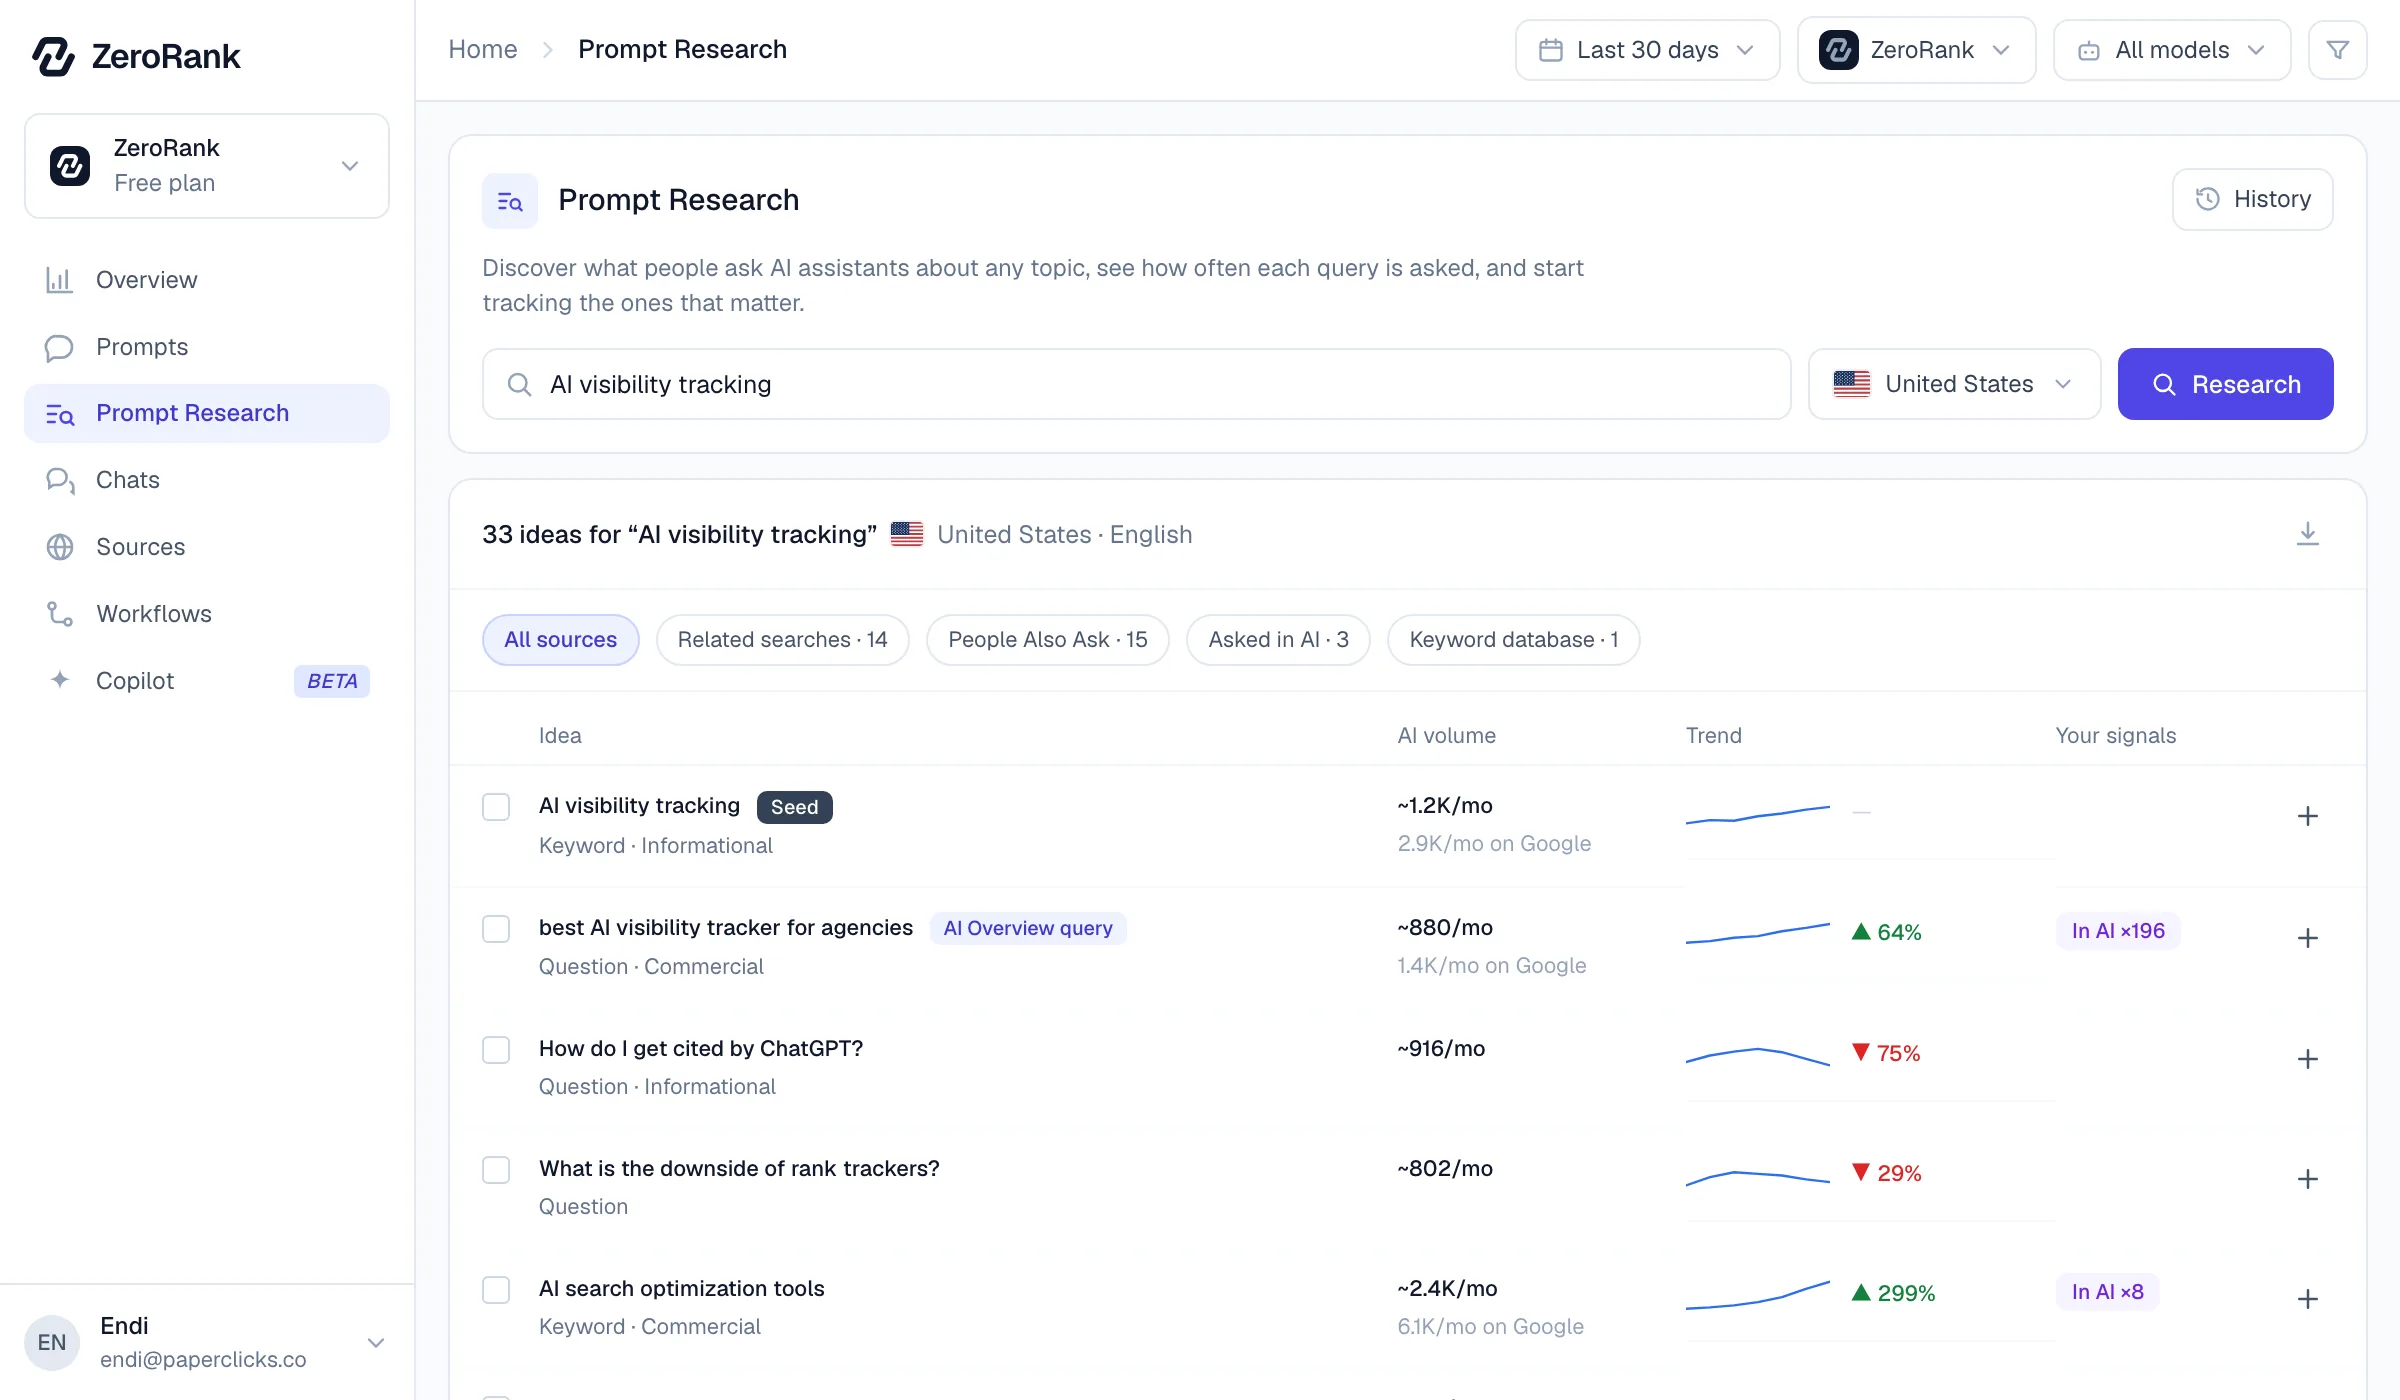Click the EN user avatar
The width and height of the screenshot is (2400, 1400).
pos(52,1342)
